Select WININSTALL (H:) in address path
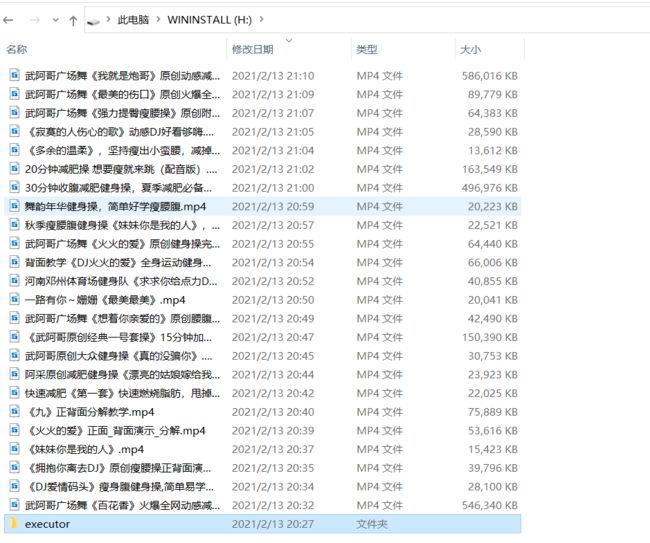The height and width of the screenshot is (543, 650). coord(209,20)
